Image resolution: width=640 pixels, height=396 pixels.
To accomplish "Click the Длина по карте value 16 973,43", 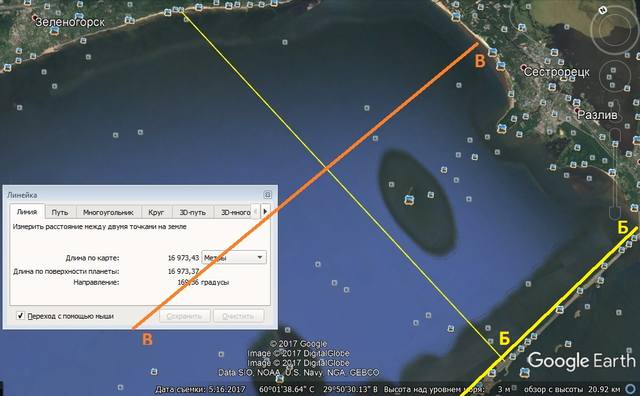I will click(183, 258).
